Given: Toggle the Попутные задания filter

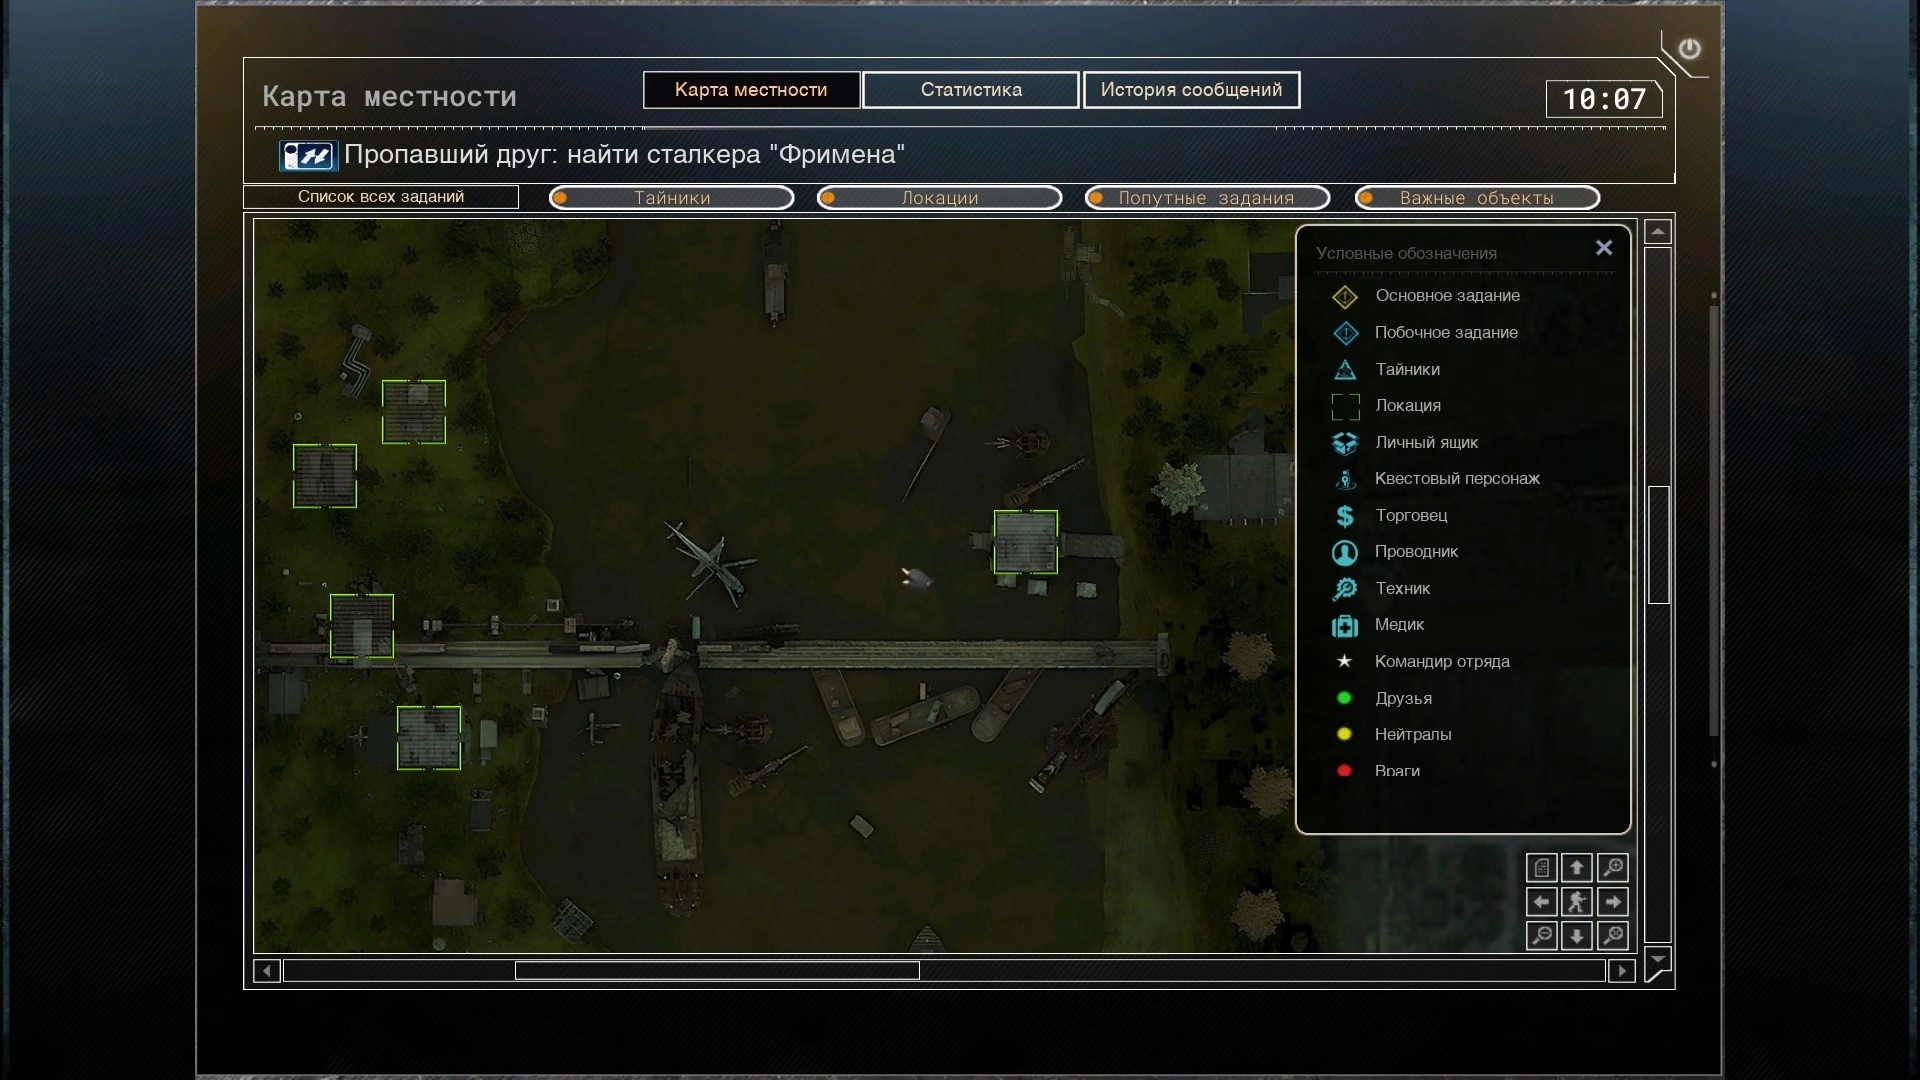Looking at the screenshot, I should 1208,198.
